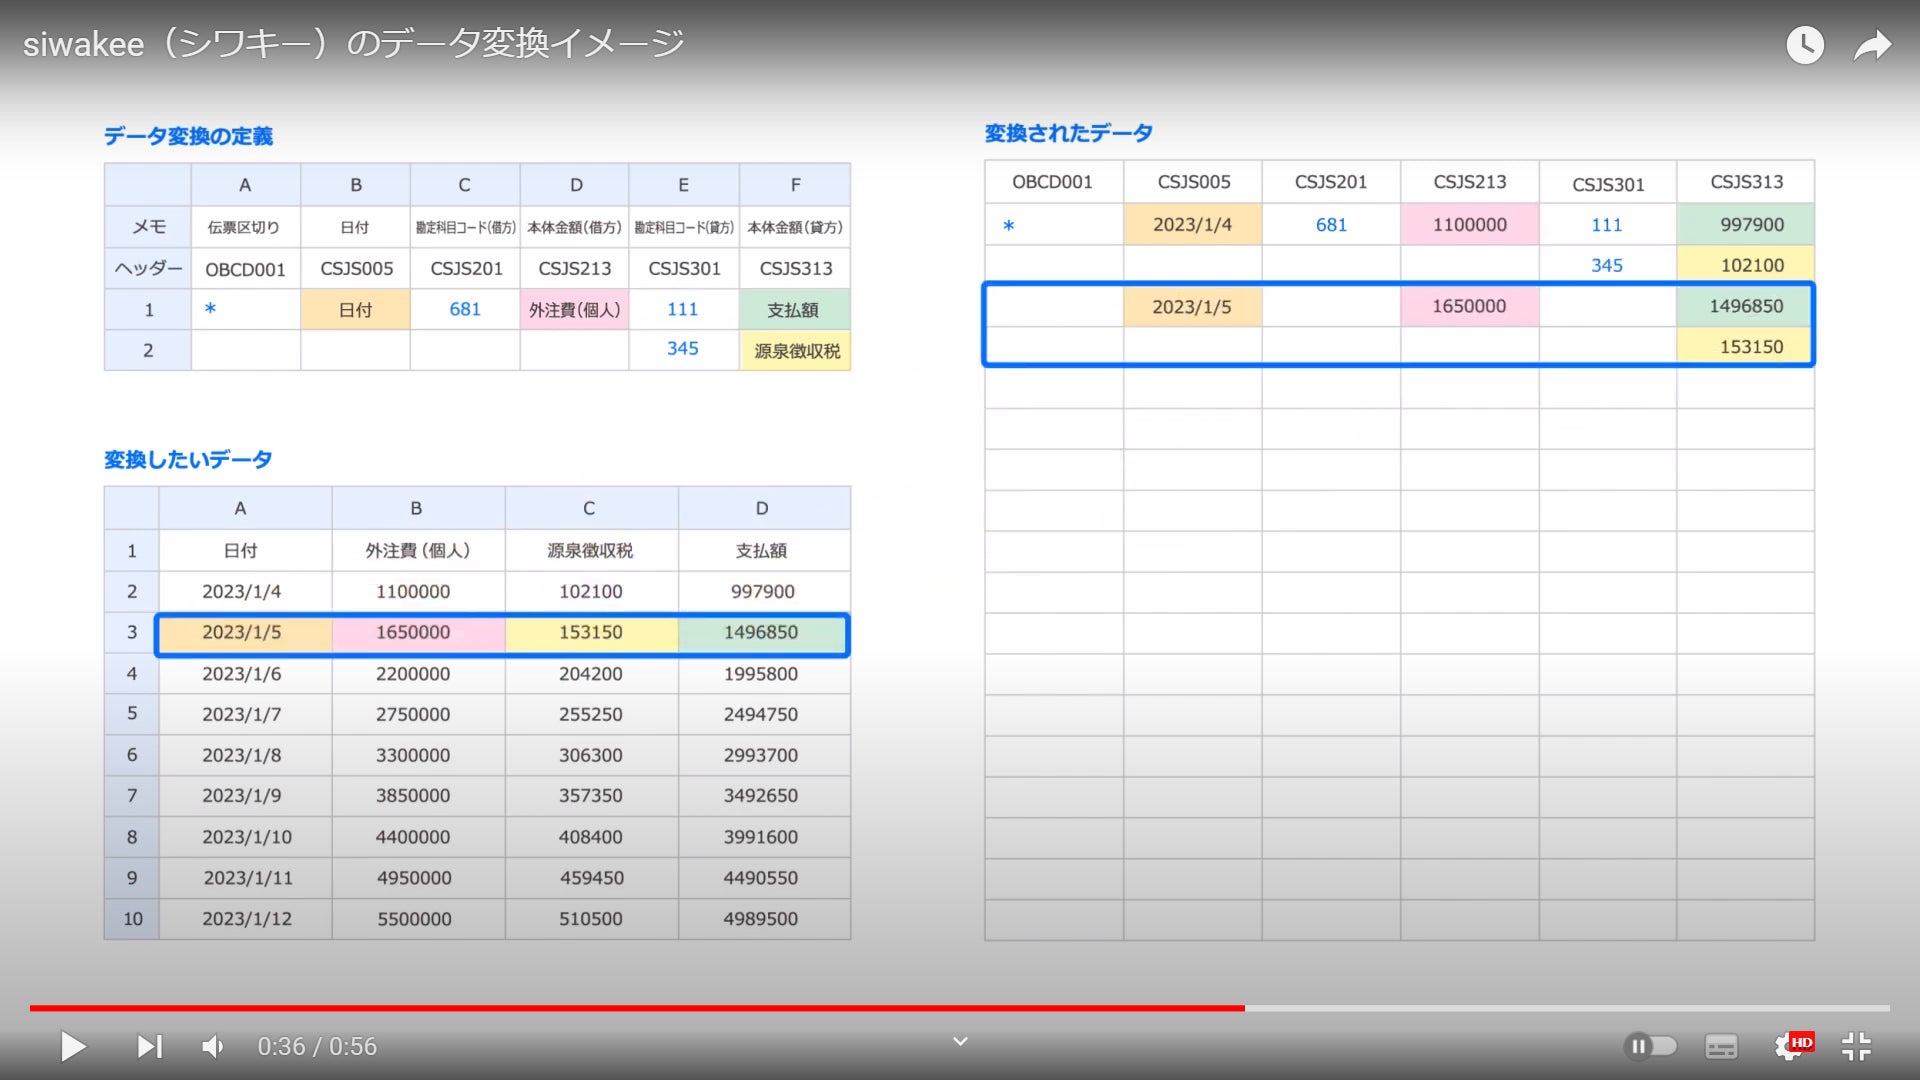Turn on subtitles with the captions icon
Viewport: 1920px width, 1080px height.
point(1720,1046)
